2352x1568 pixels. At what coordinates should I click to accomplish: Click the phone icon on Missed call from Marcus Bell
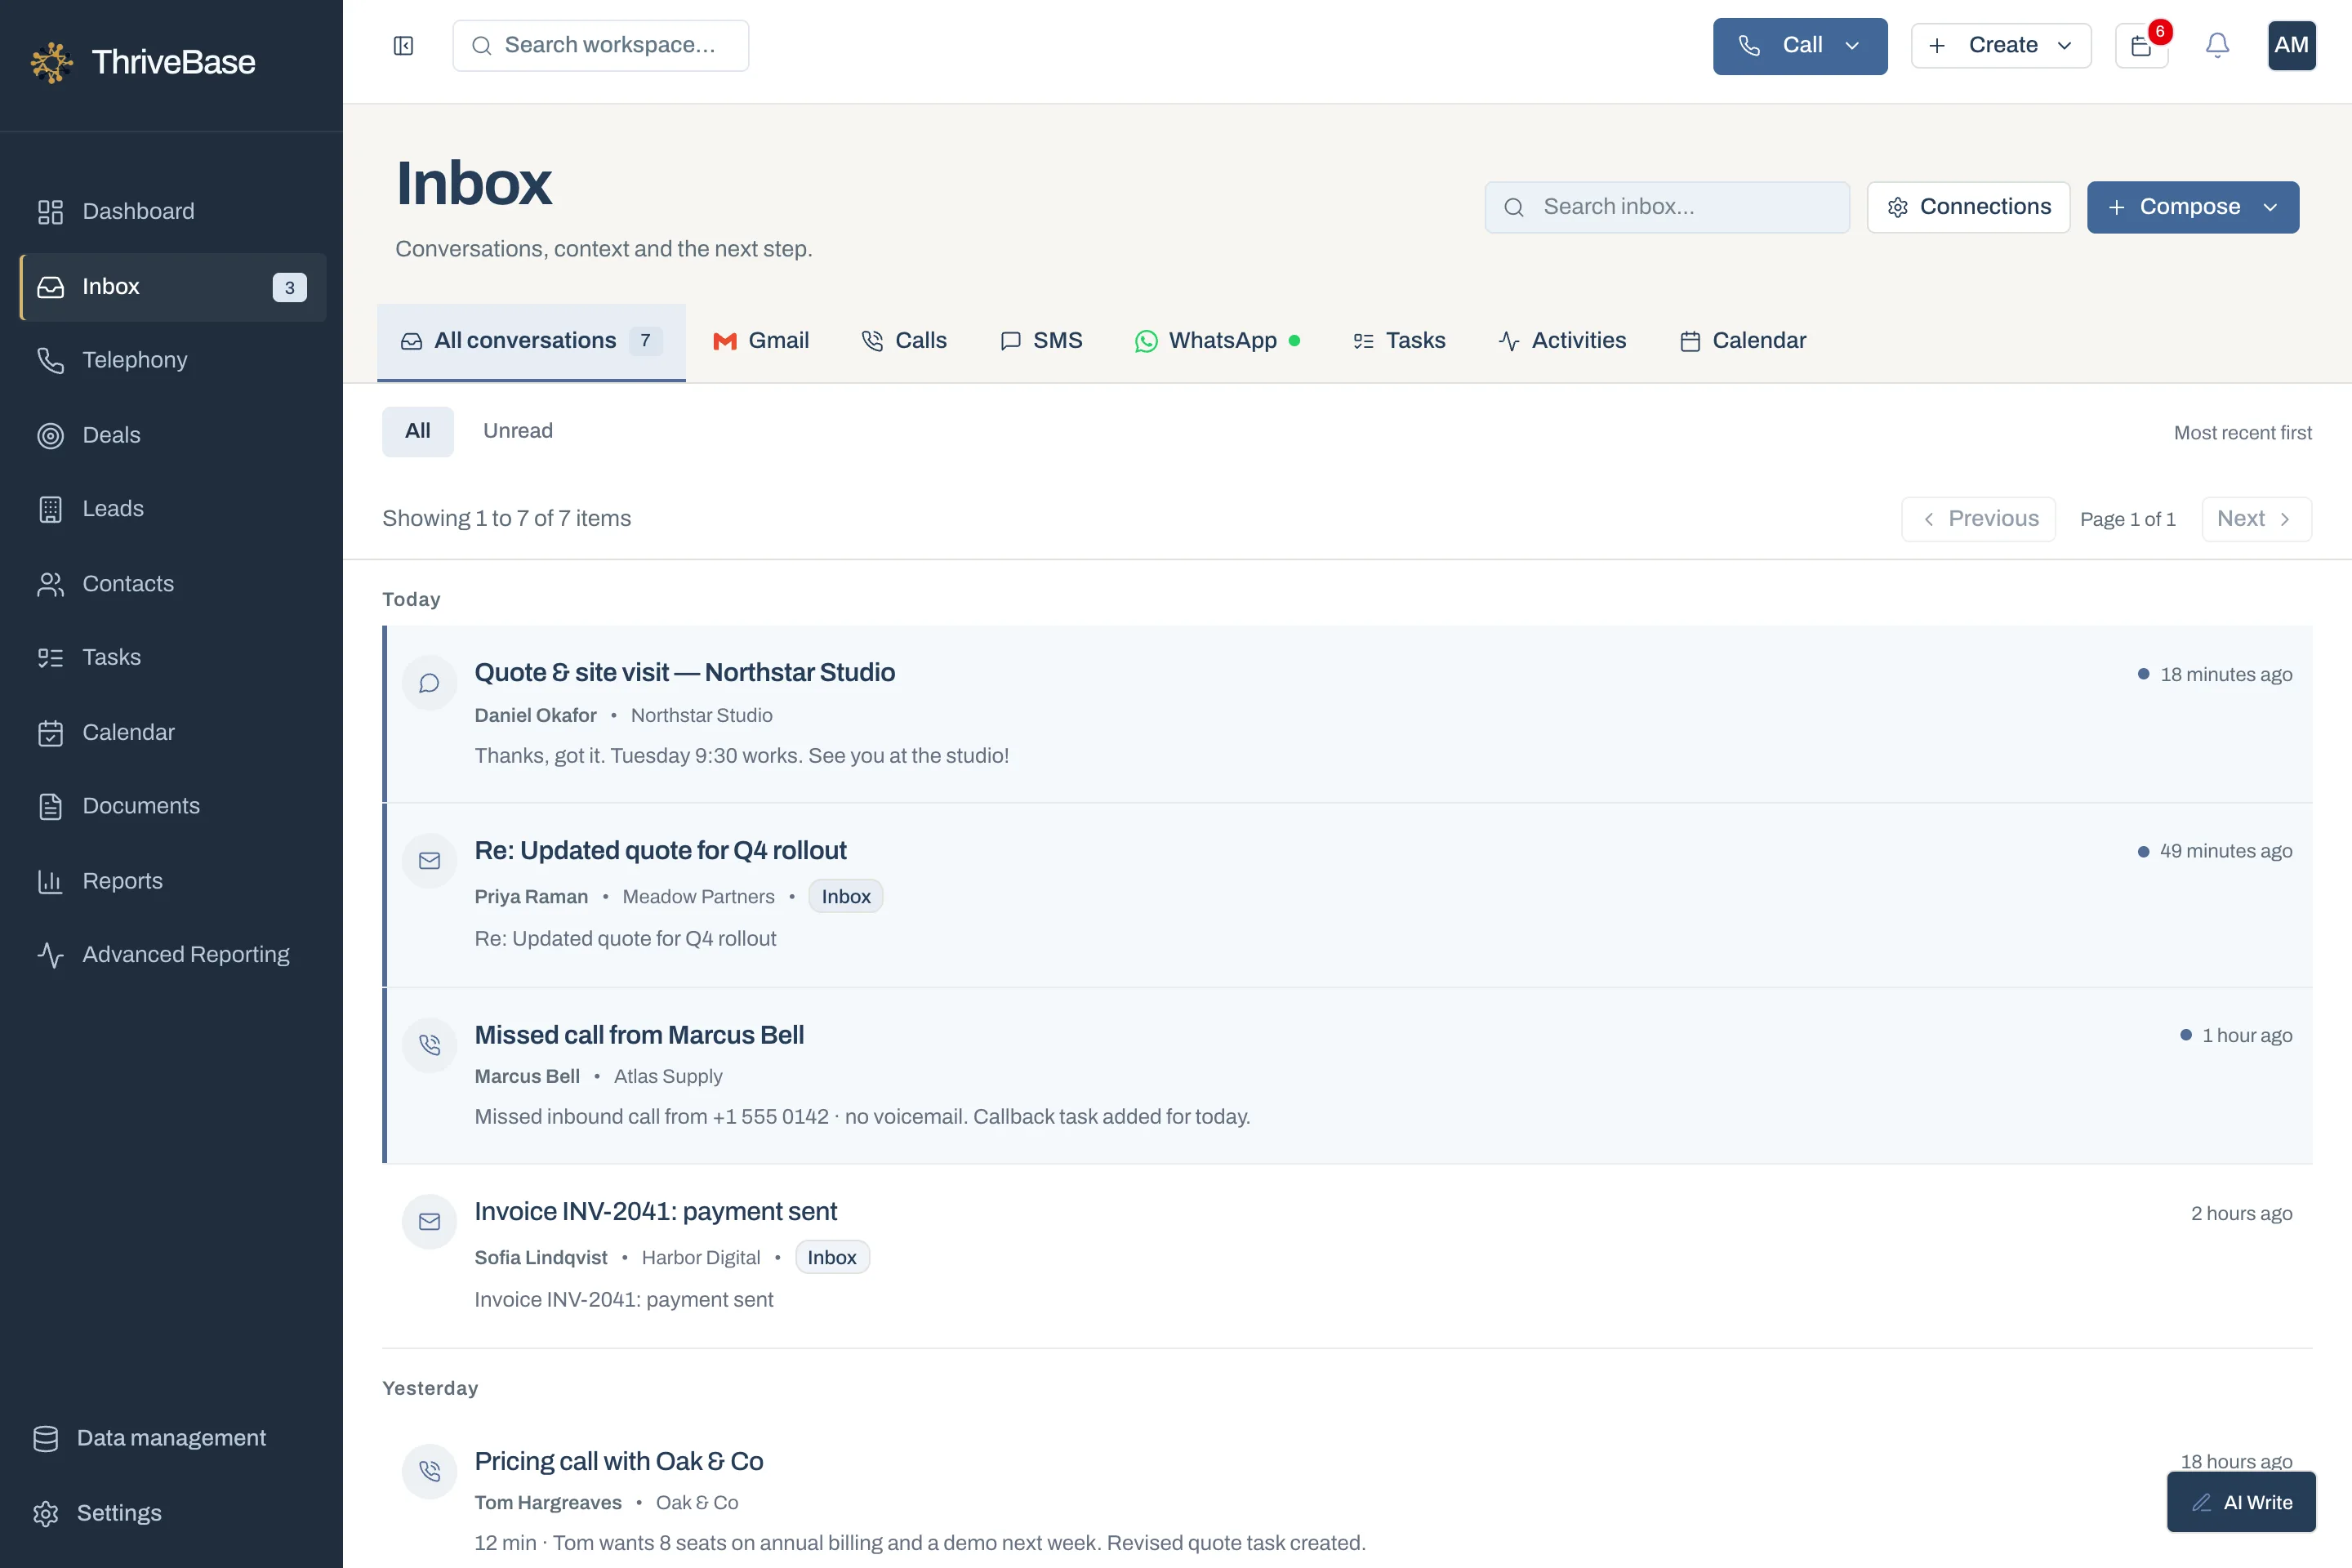click(x=430, y=1045)
